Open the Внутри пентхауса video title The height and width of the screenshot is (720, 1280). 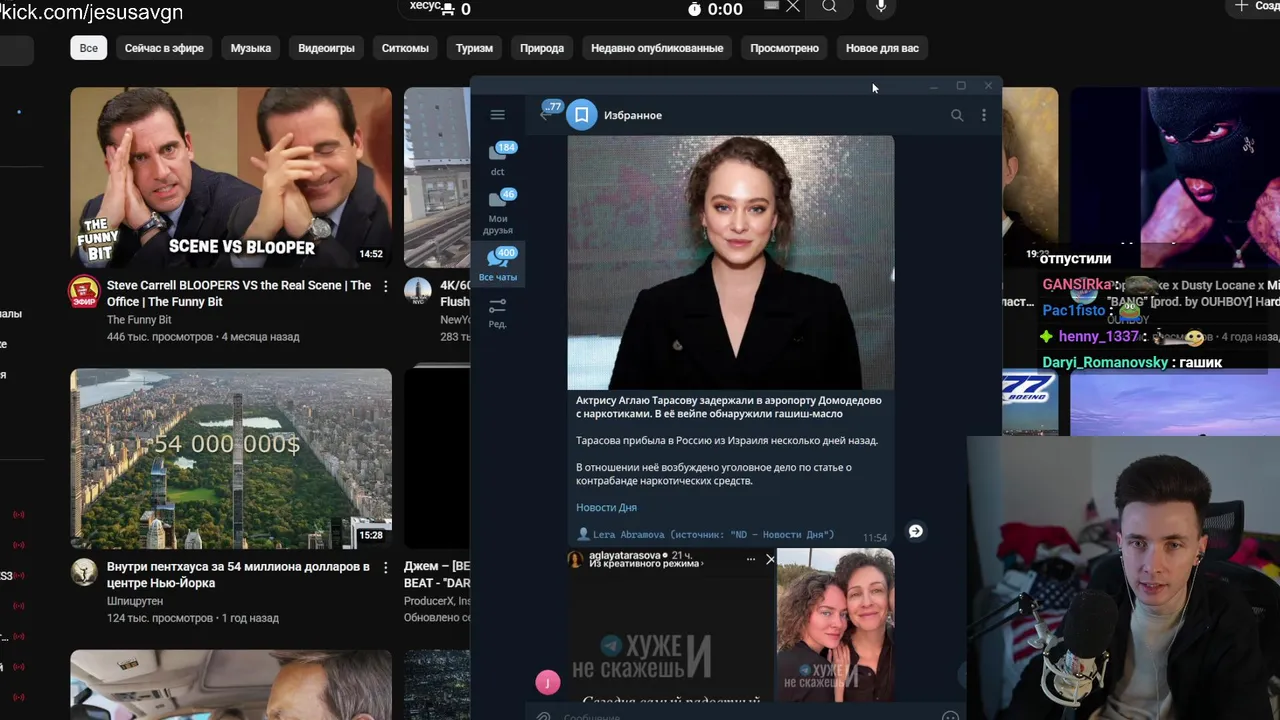point(238,574)
